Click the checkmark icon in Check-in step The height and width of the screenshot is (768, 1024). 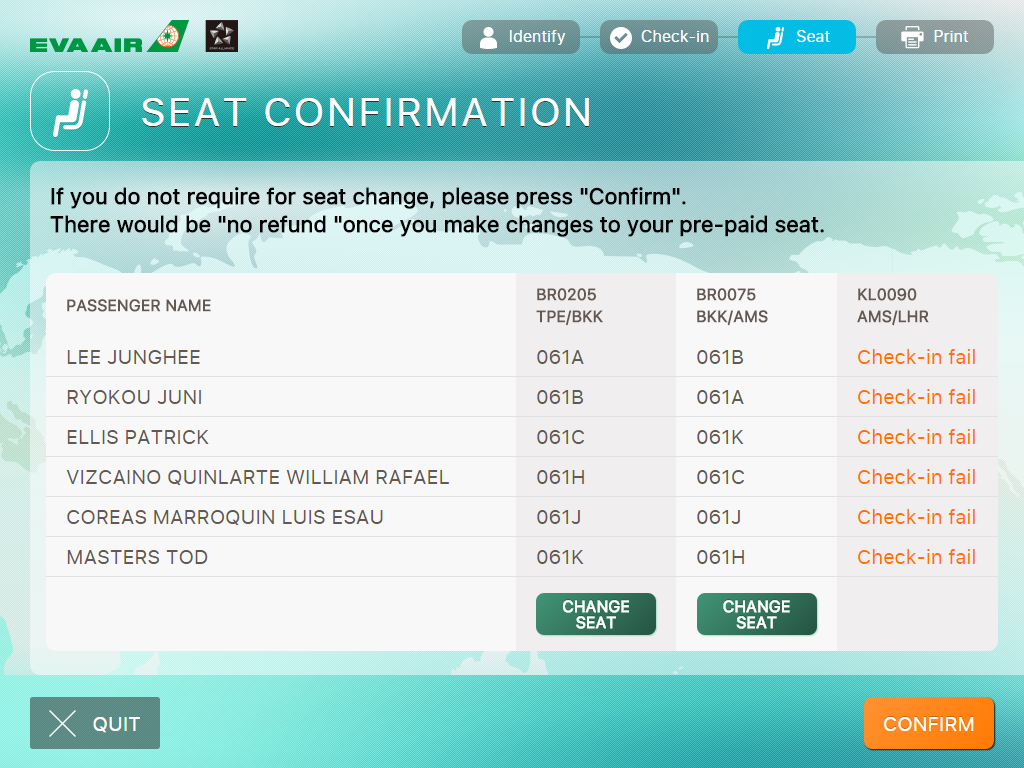pyautogui.click(x=621, y=38)
